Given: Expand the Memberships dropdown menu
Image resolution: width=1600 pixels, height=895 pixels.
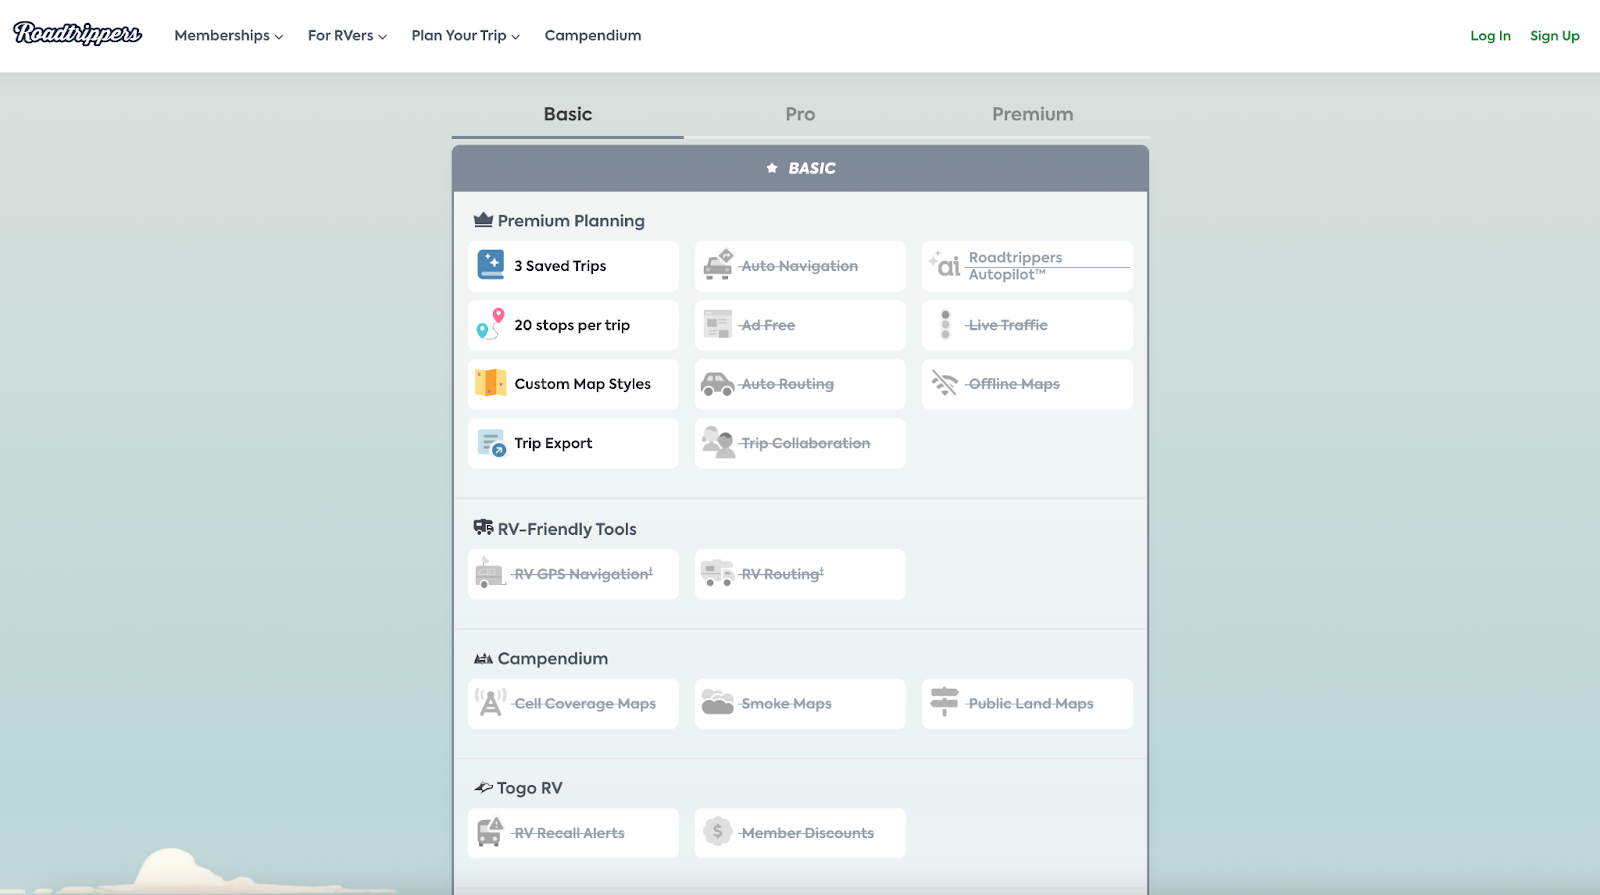Looking at the screenshot, I should point(228,35).
